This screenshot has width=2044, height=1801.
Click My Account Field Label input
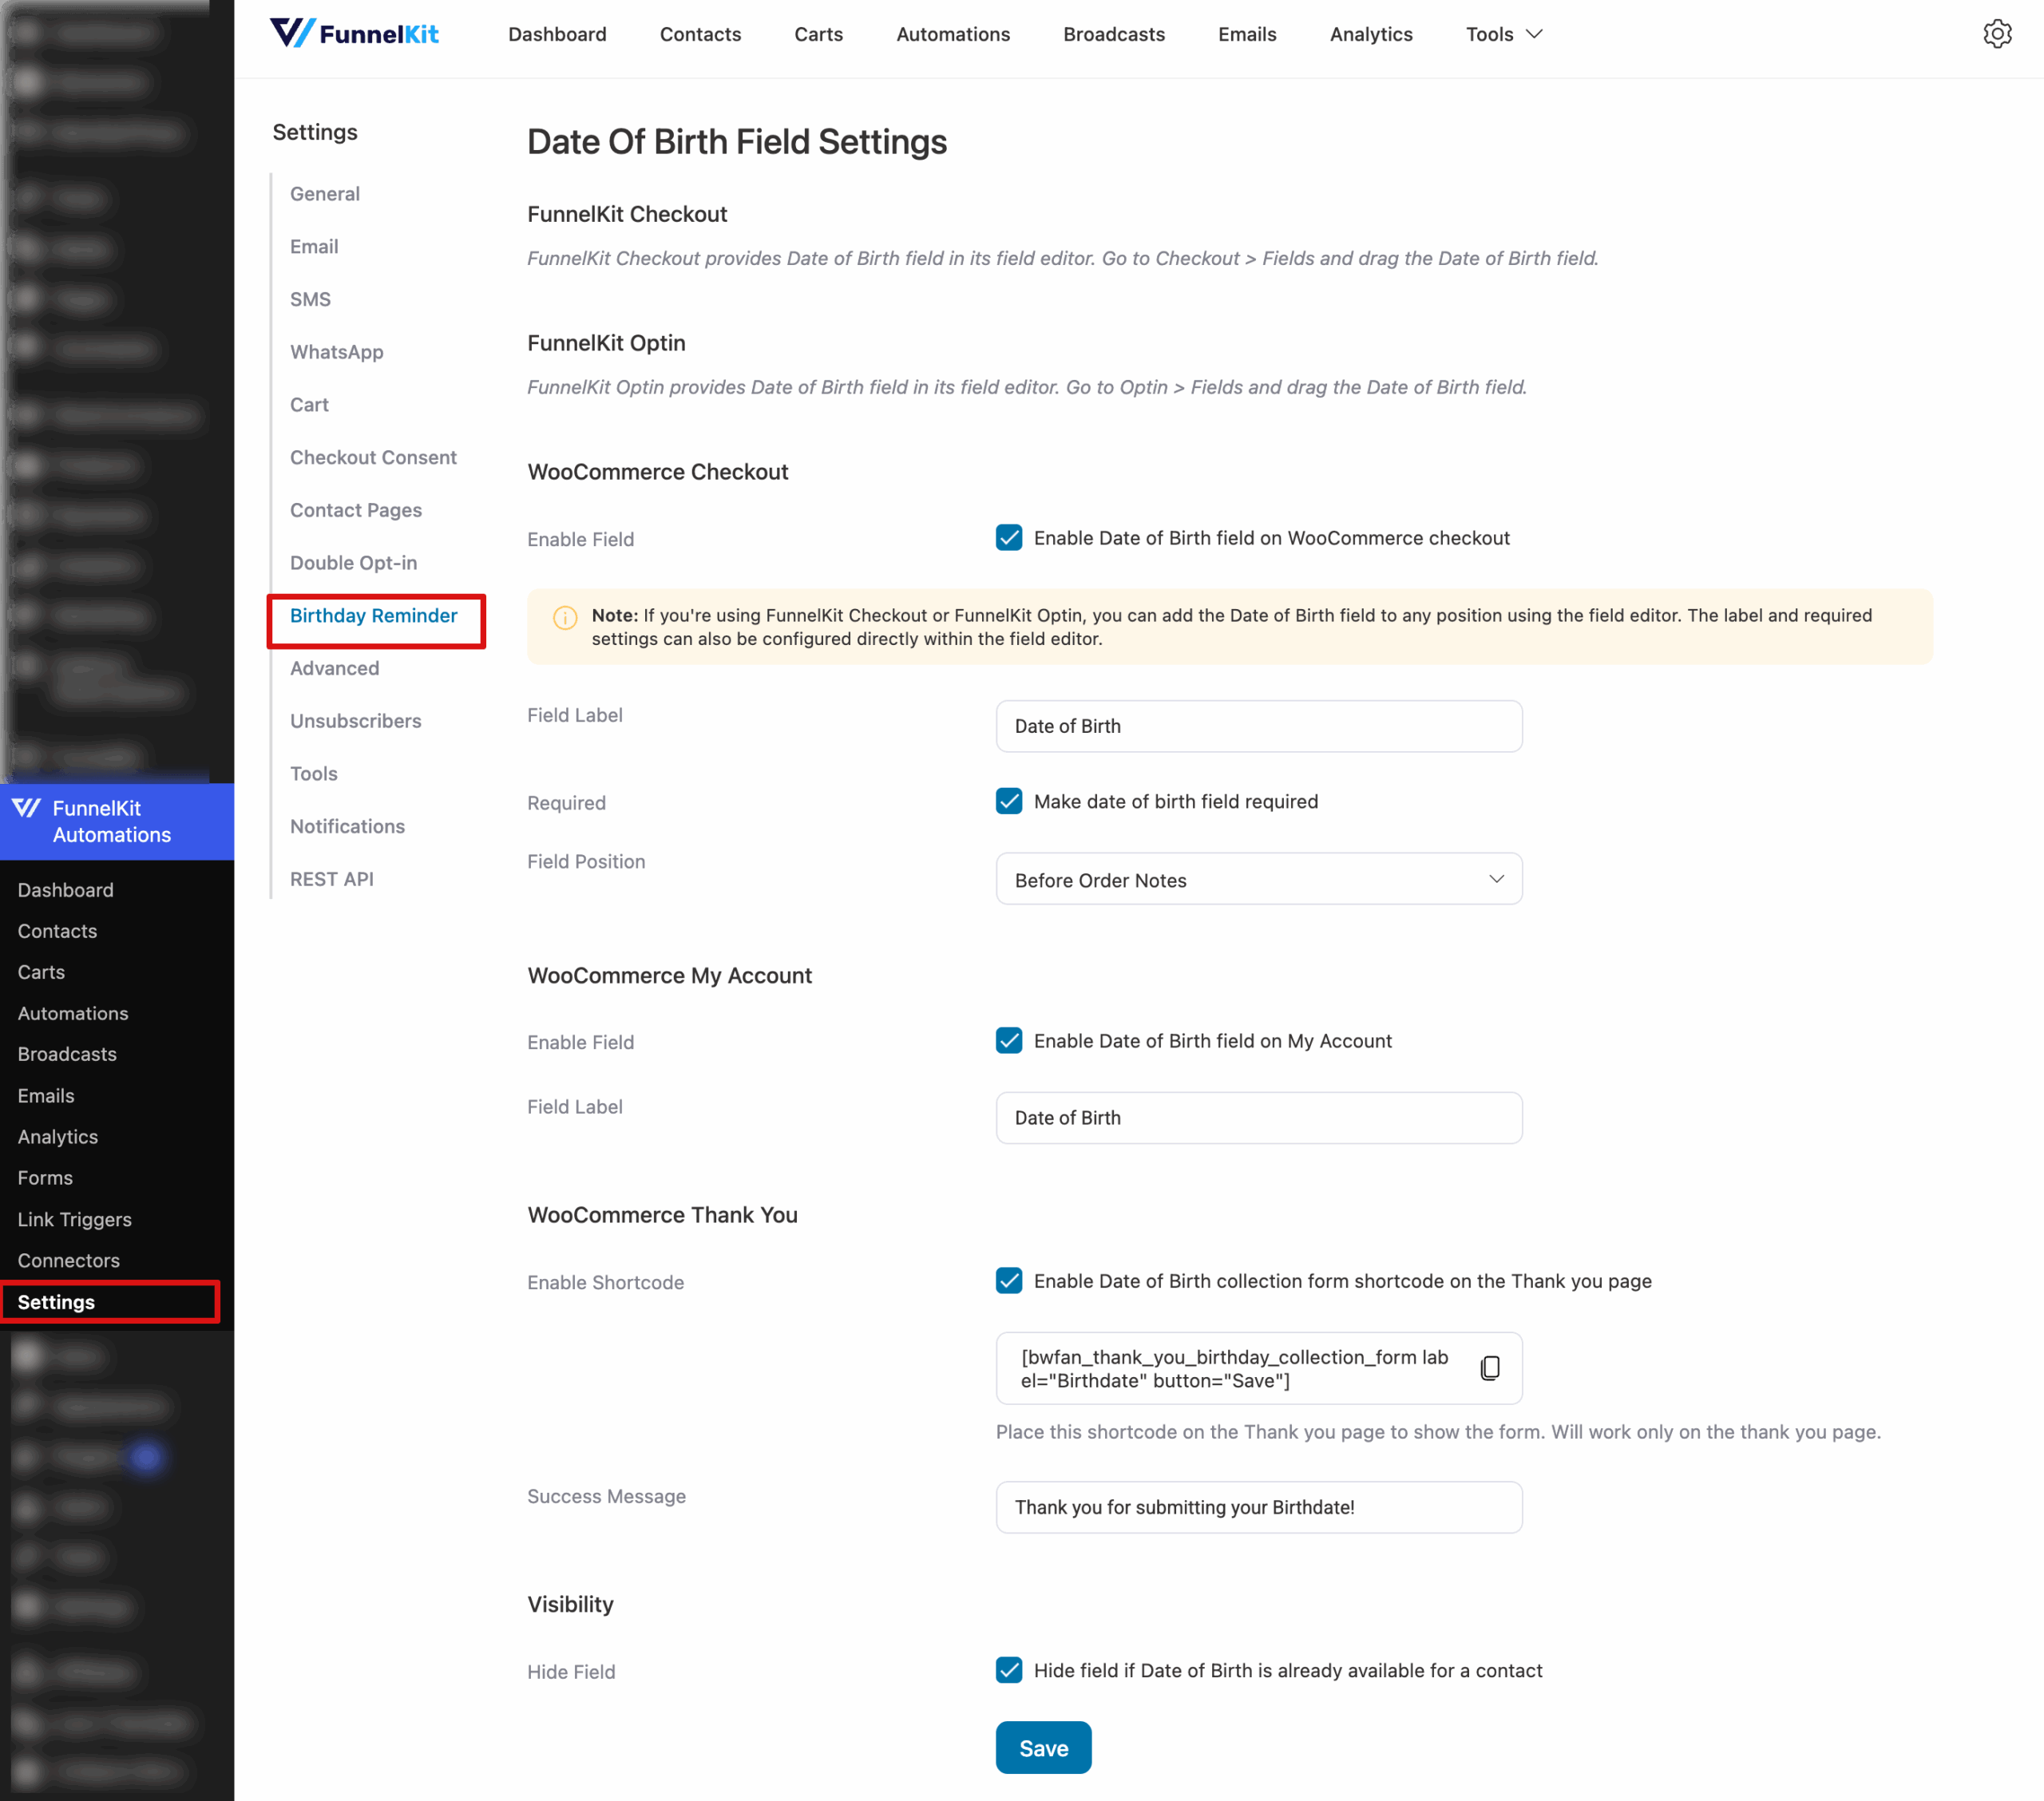click(x=1258, y=1118)
